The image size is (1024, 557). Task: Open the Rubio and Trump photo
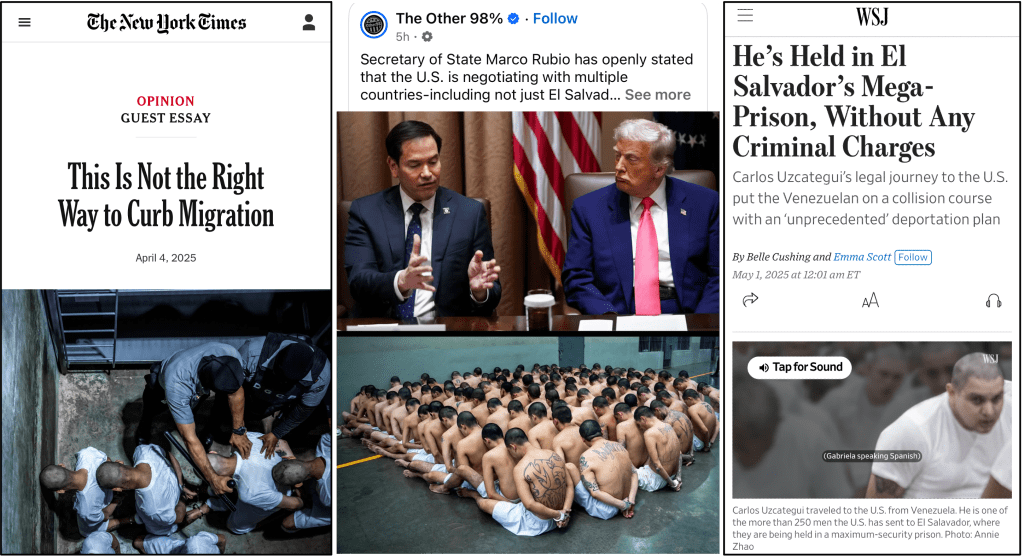tap(528, 221)
